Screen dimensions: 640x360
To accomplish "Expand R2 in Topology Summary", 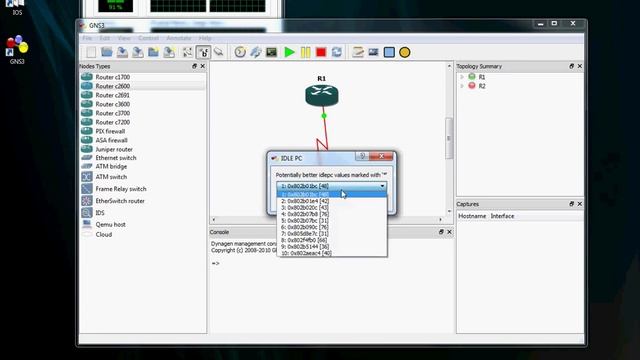I will tap(462, 86).
